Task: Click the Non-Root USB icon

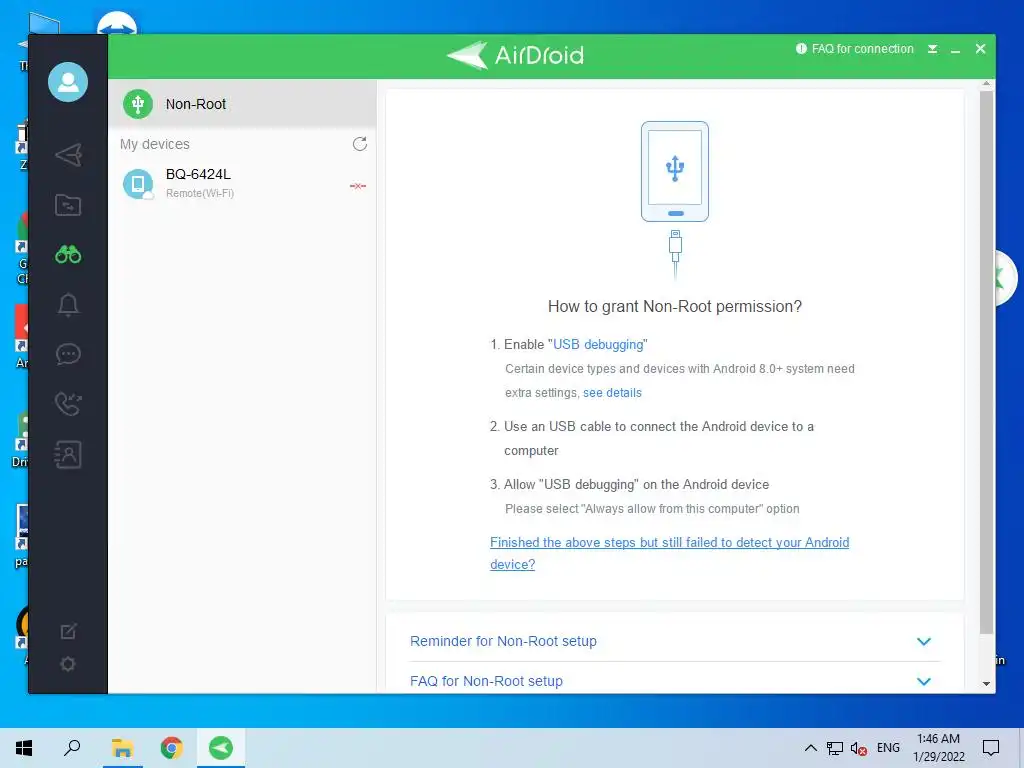Action: tap(138, 104)
